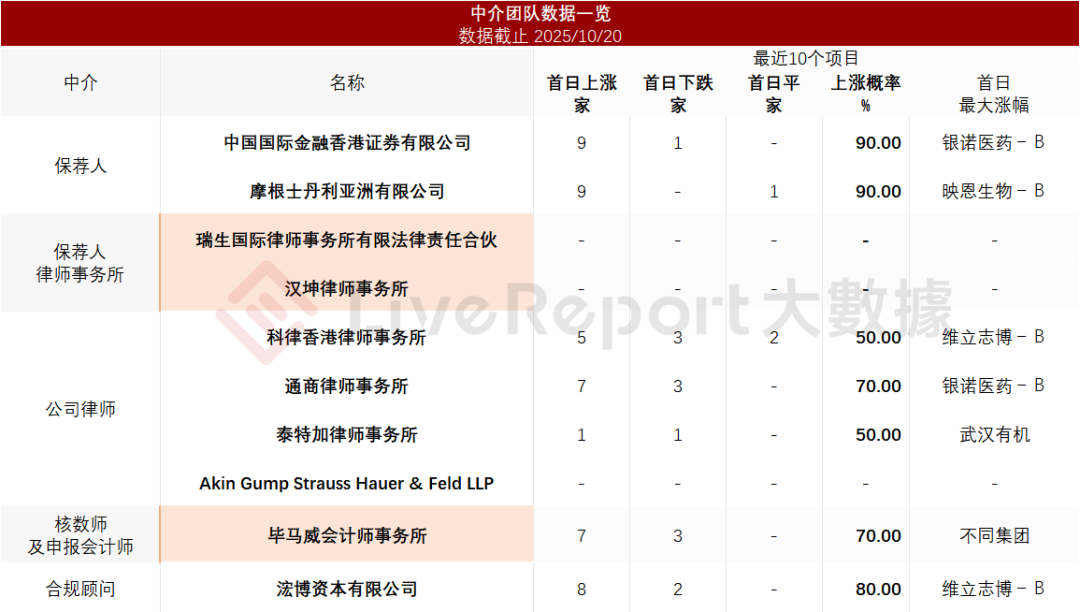Image resolution: width=1080 pixels, height=612 pixels.
Task: Select 首日上涨 value 7 for 毕马威
Action: [581, 536]
